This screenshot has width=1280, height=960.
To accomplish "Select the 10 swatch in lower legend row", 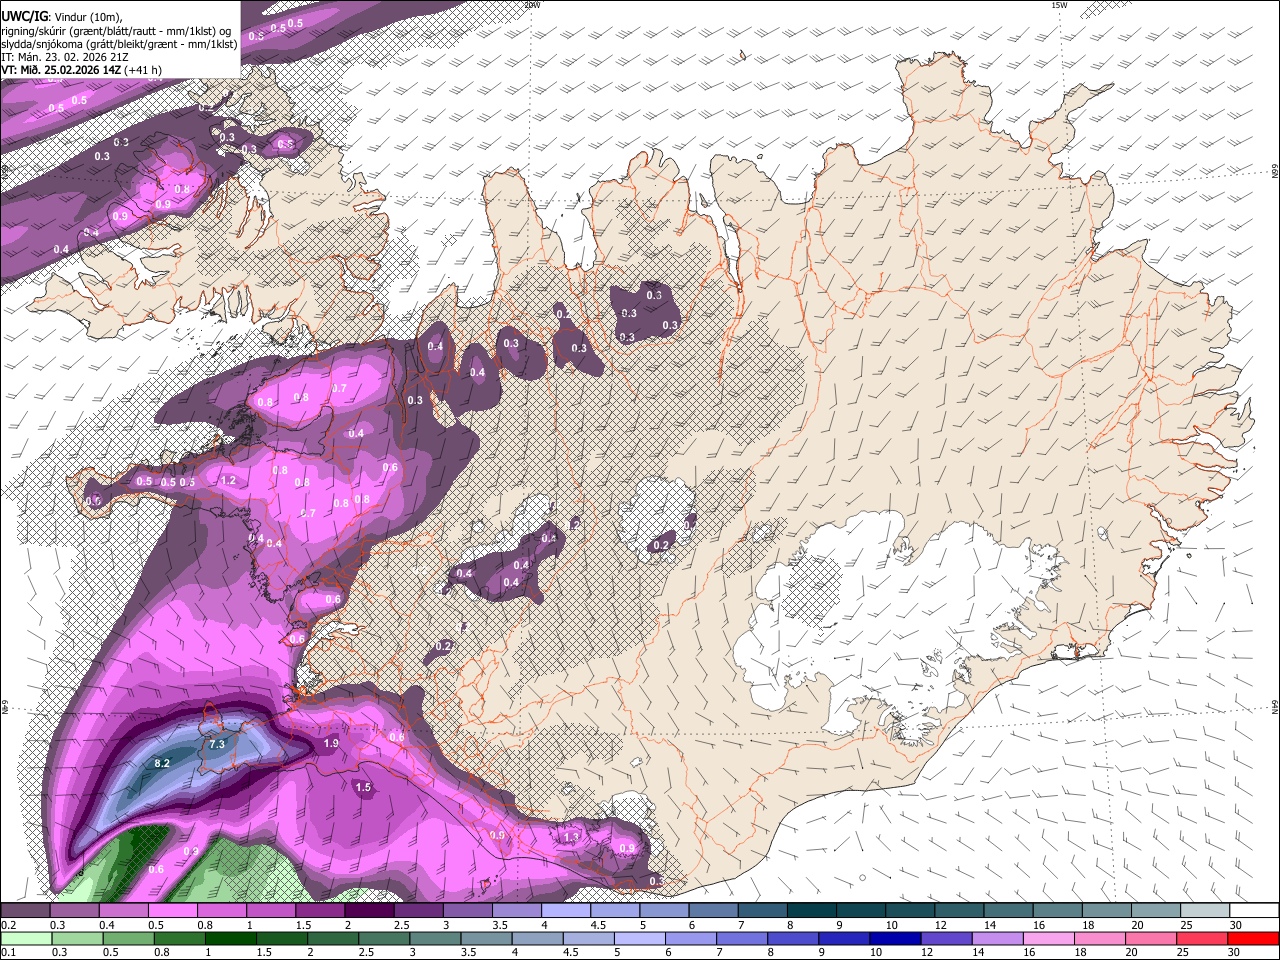I will tap(895, 938).
